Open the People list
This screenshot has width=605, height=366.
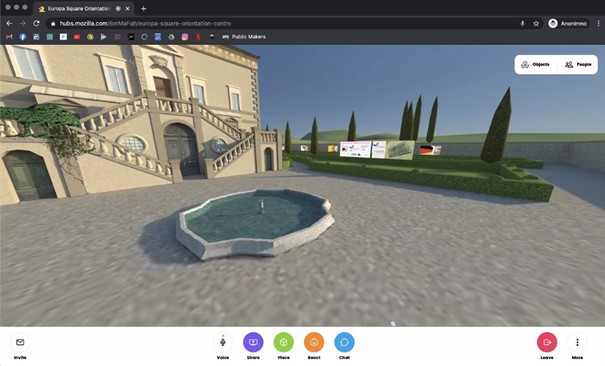click(x=578, y=64)
